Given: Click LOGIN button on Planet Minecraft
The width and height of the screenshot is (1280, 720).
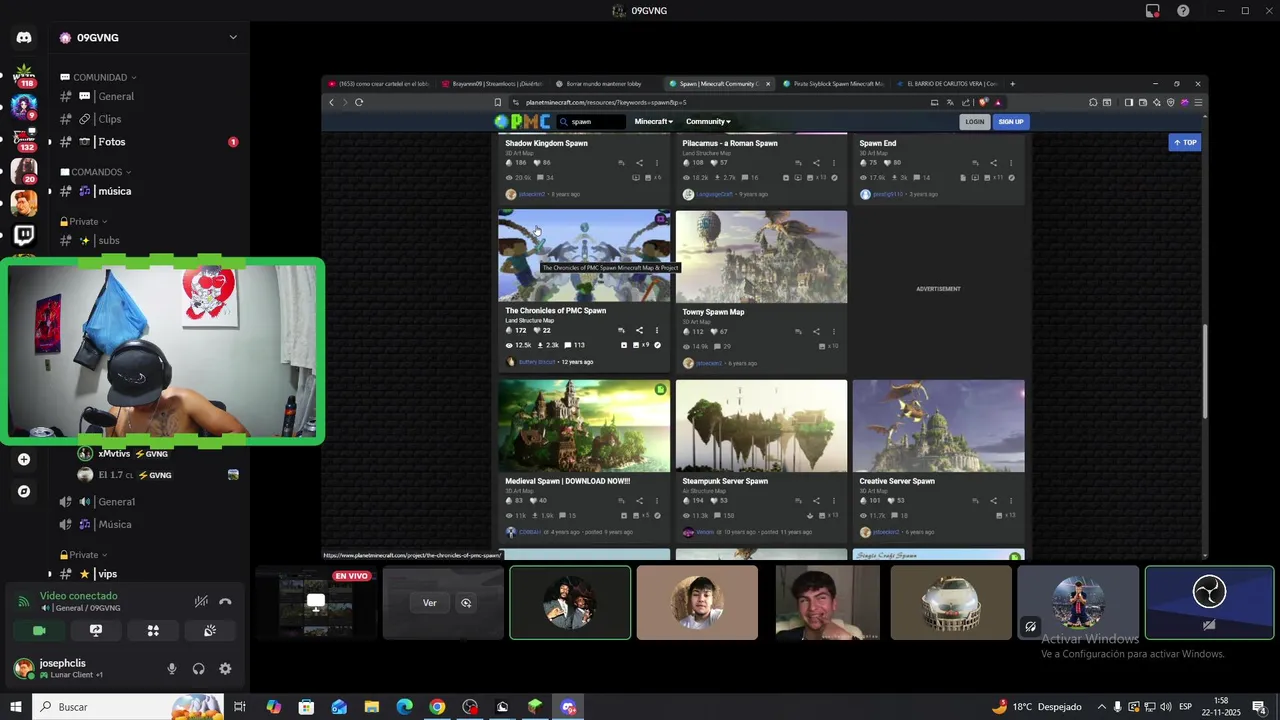Looking at the screenshot, I should coord(974,122).
